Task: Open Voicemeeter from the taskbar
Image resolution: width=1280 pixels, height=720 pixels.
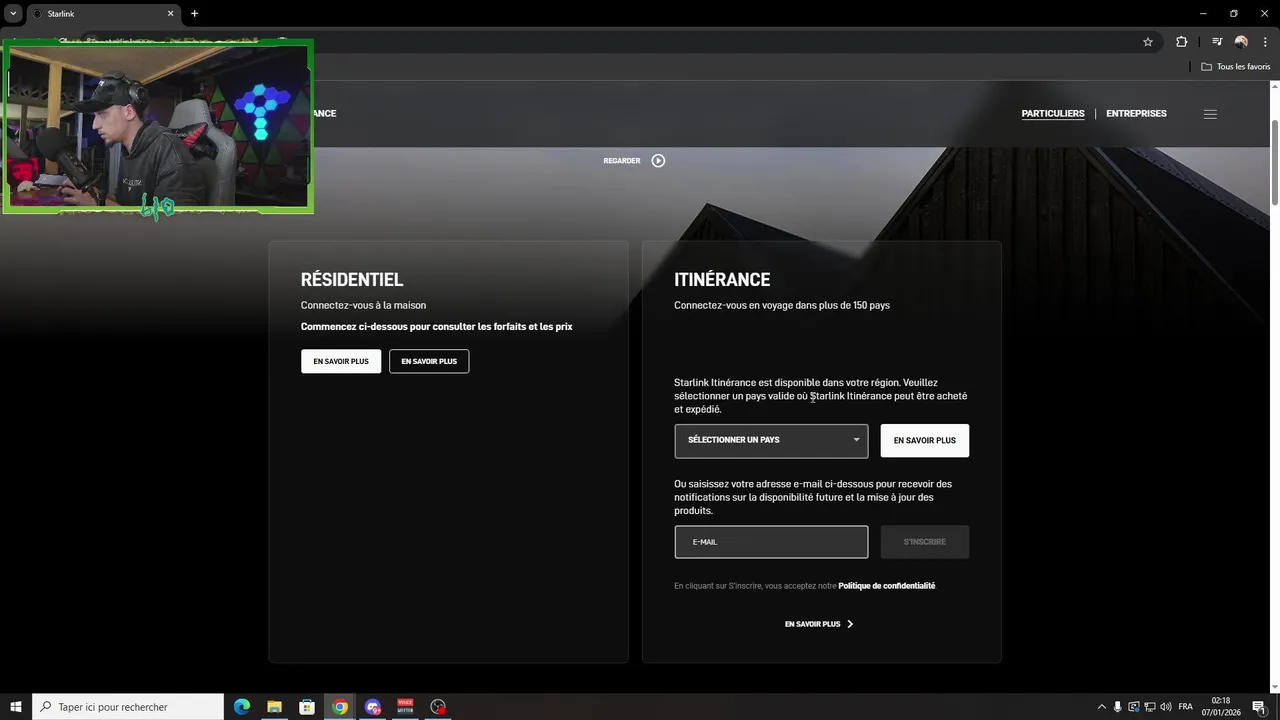Action: [x=405, y=707]
